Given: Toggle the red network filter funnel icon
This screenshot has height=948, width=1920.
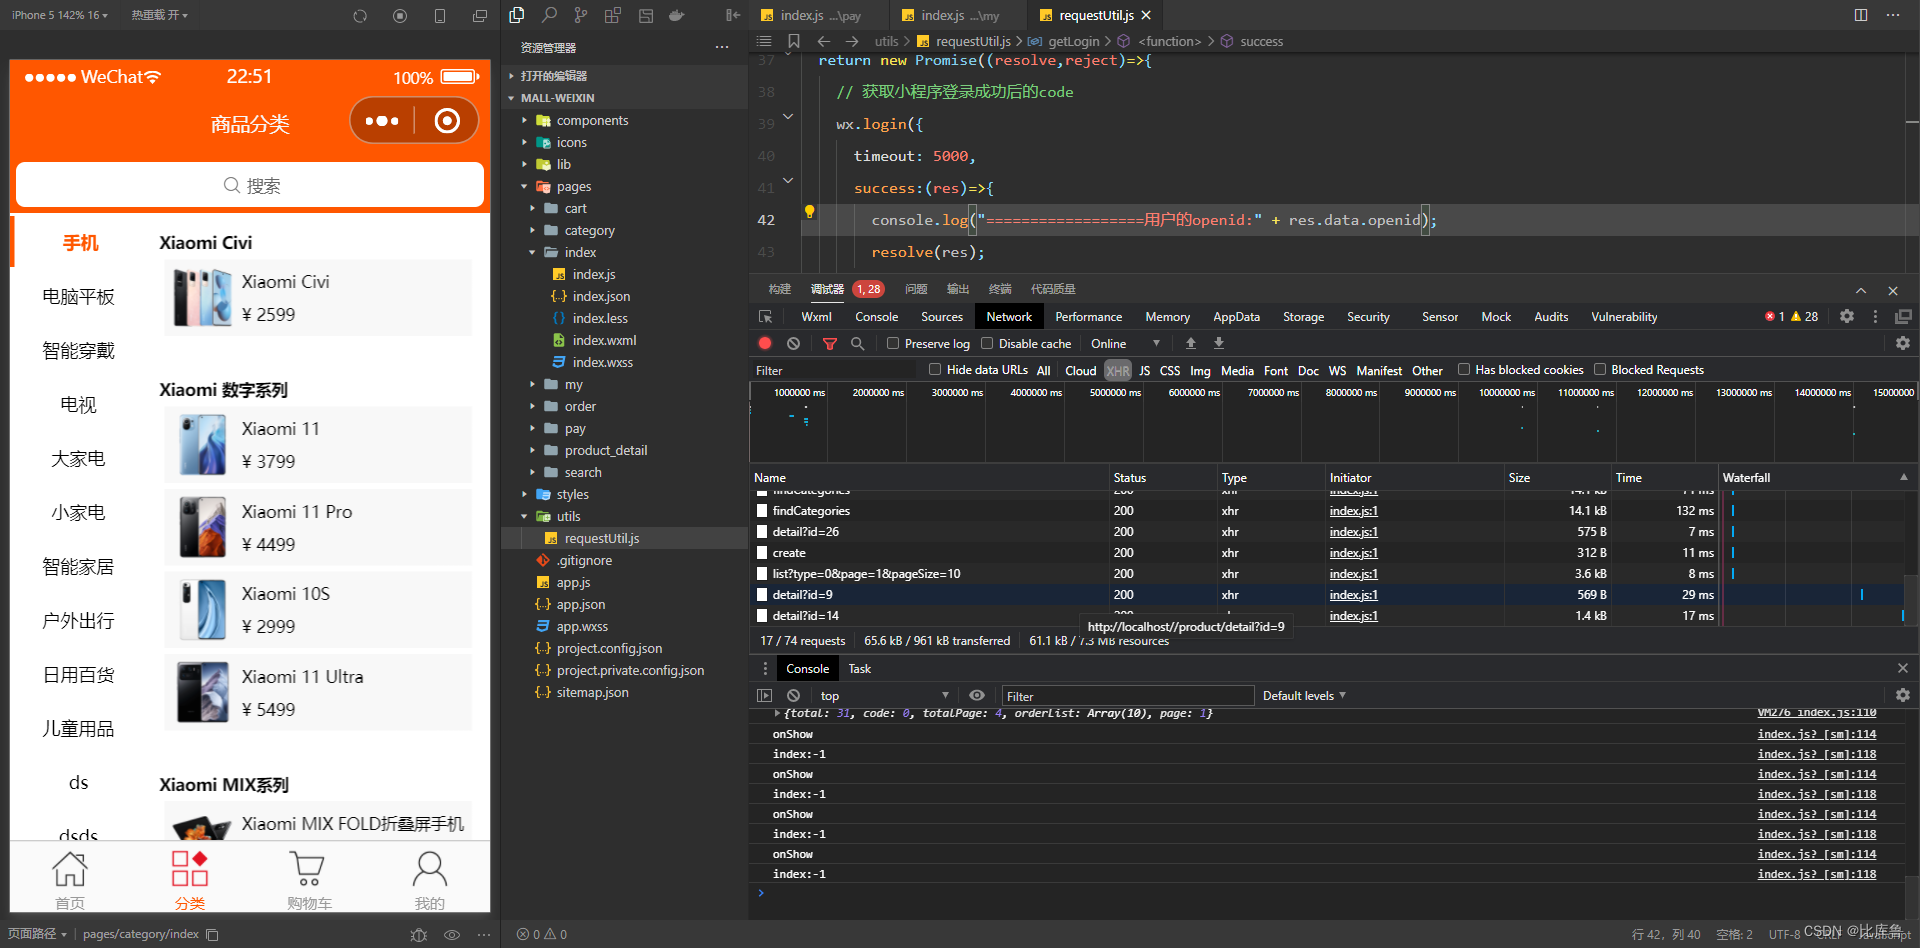Looking at the screenshot, I should [x=829, y=343].
